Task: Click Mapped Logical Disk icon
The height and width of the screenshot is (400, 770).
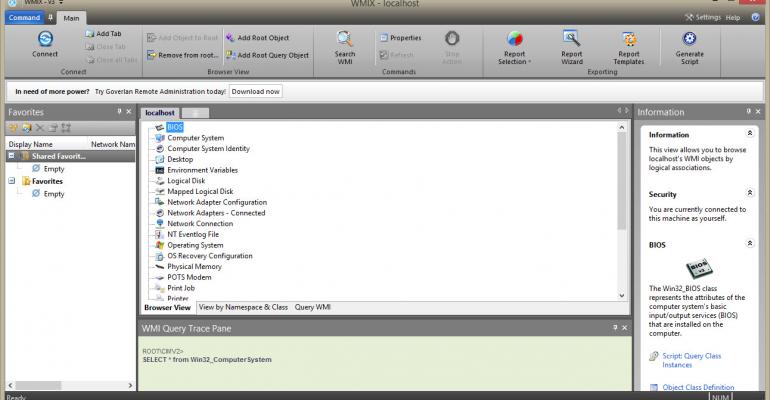Action: click(160, 191)
